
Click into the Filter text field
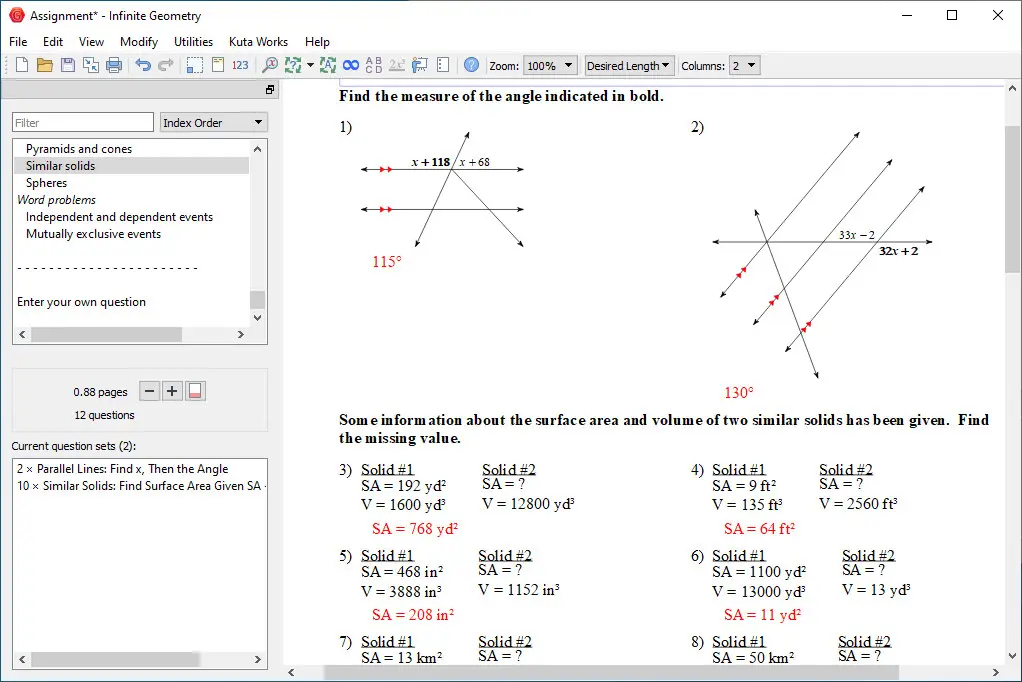tap(83, 123)
